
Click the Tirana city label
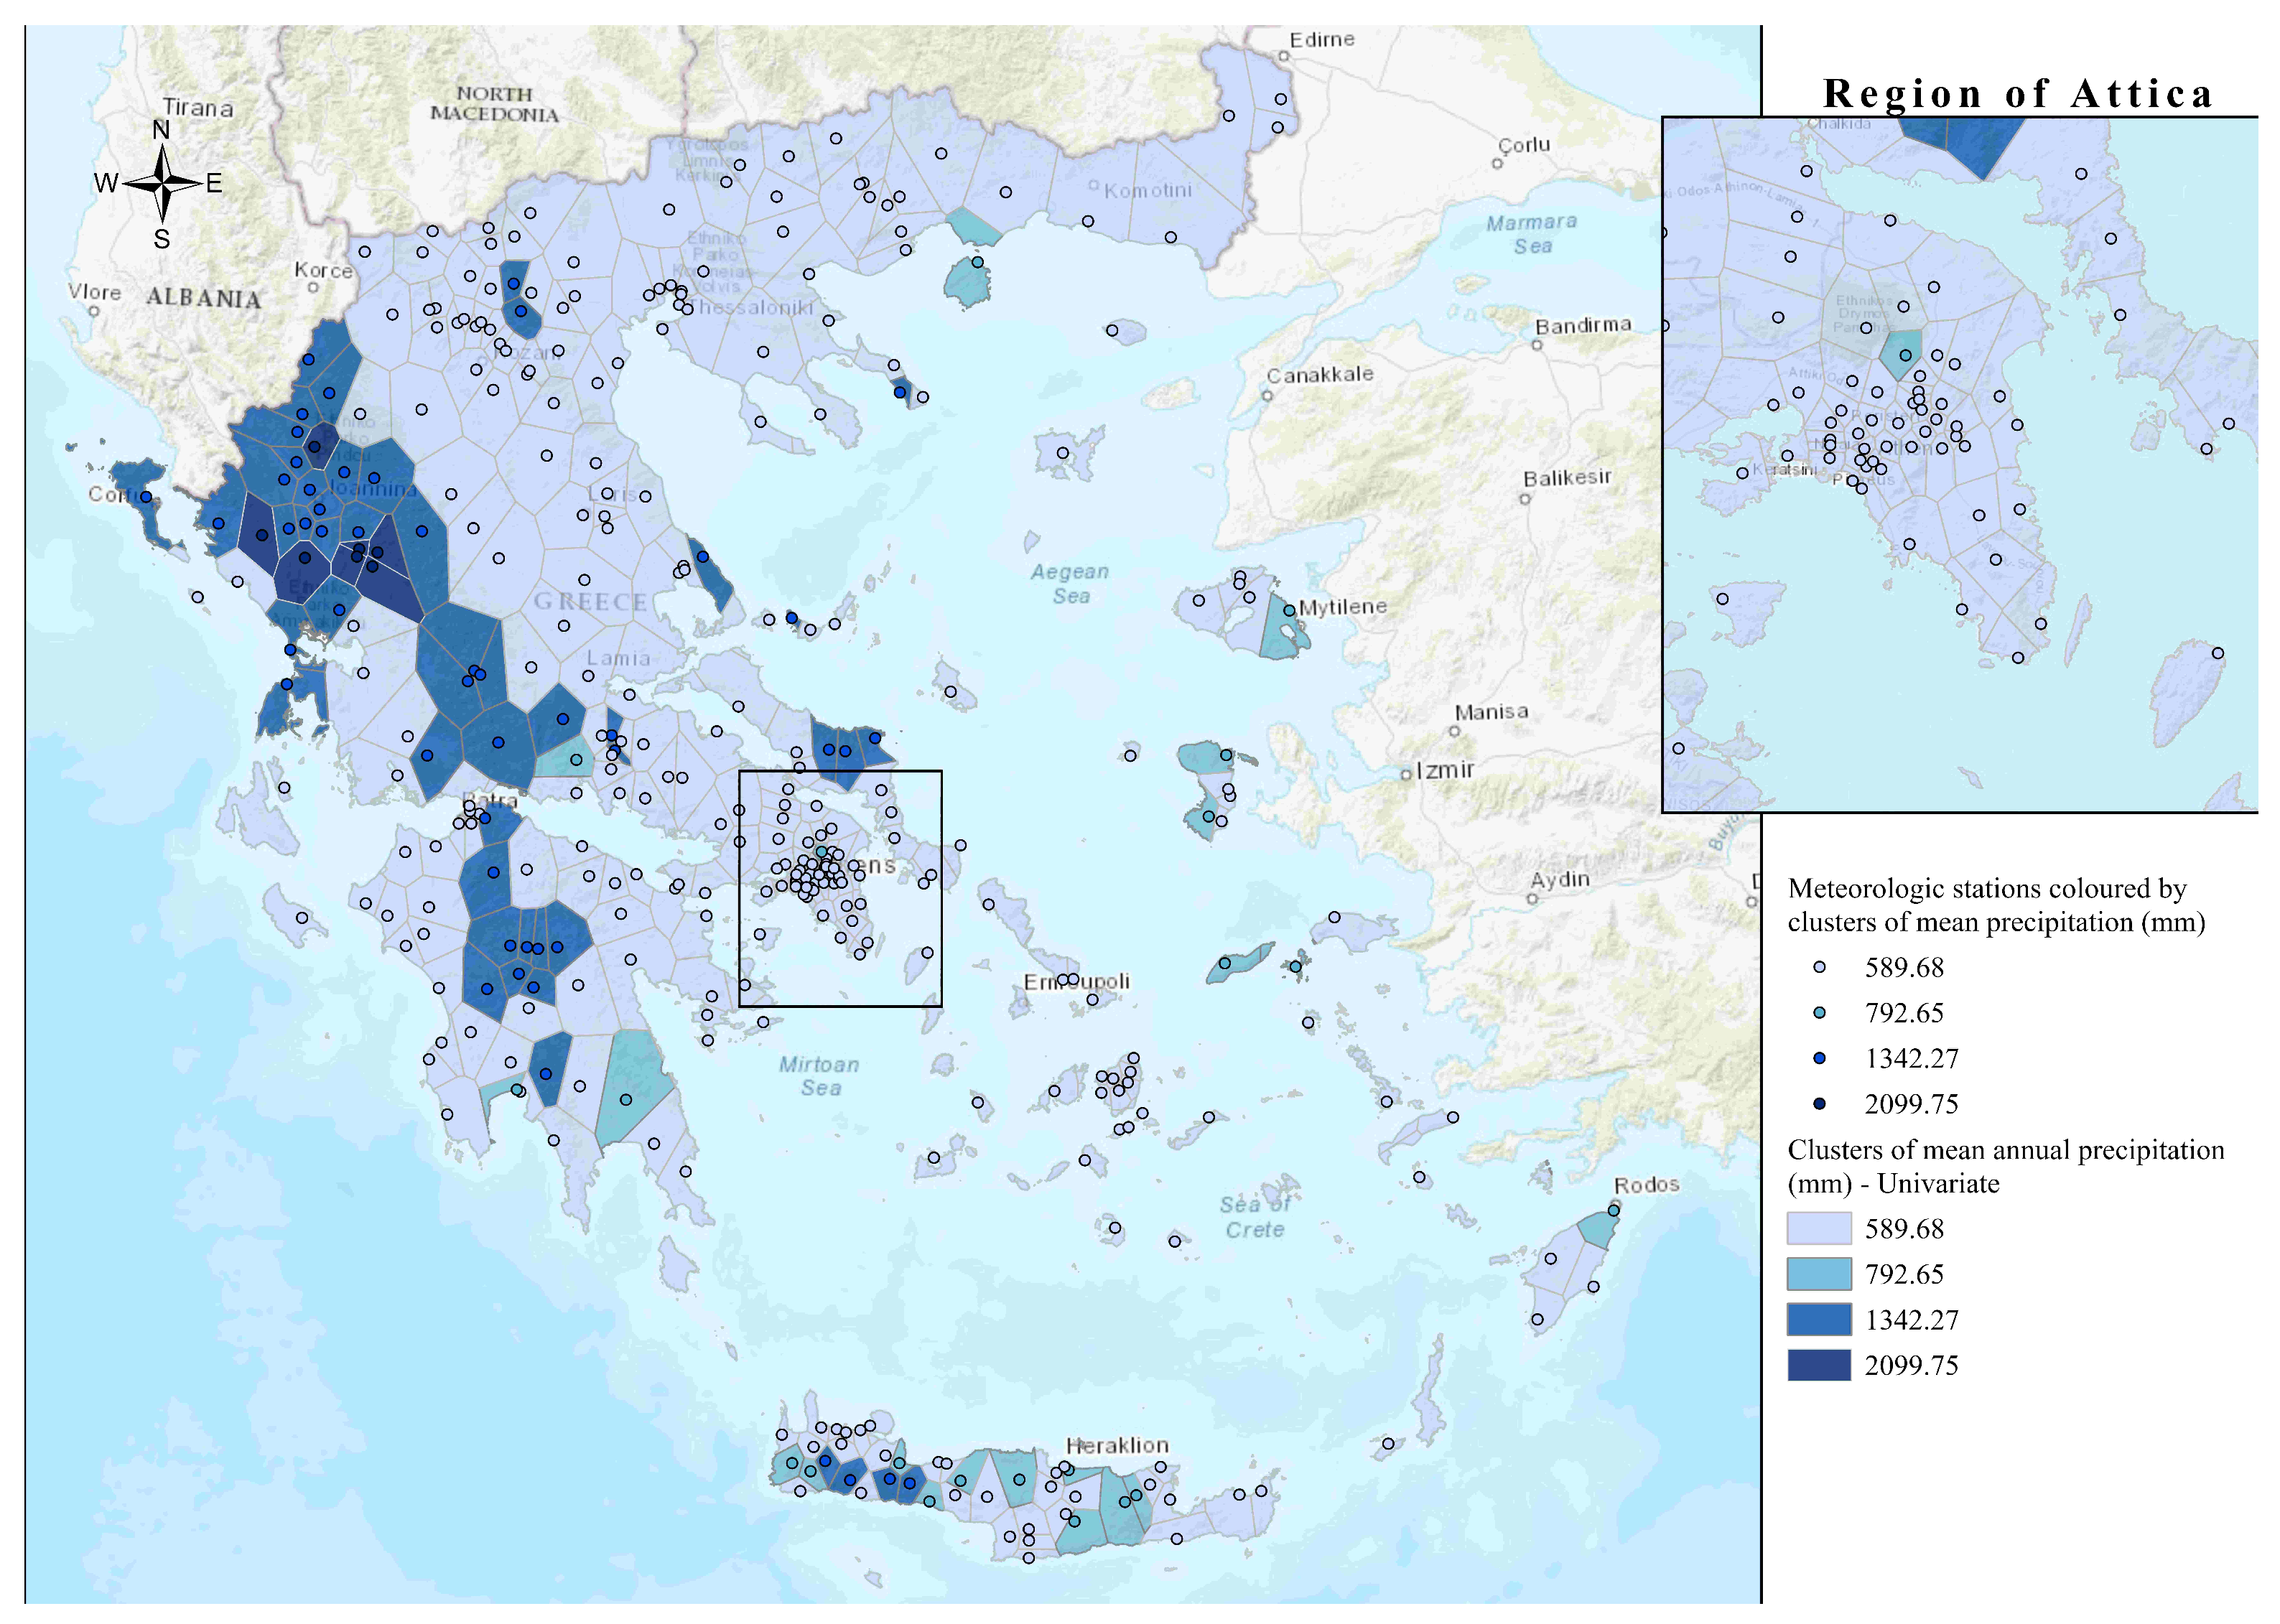(x=198, y=108)
